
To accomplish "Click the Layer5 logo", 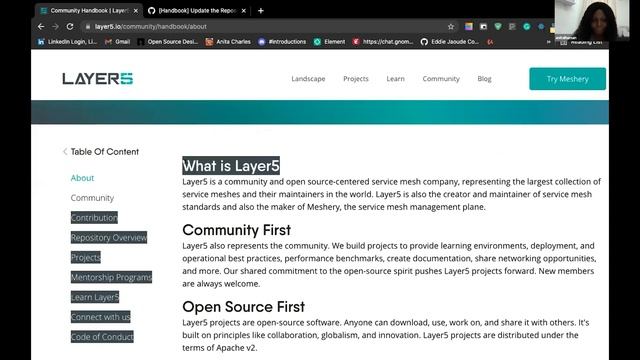I will tap(98, 78).
